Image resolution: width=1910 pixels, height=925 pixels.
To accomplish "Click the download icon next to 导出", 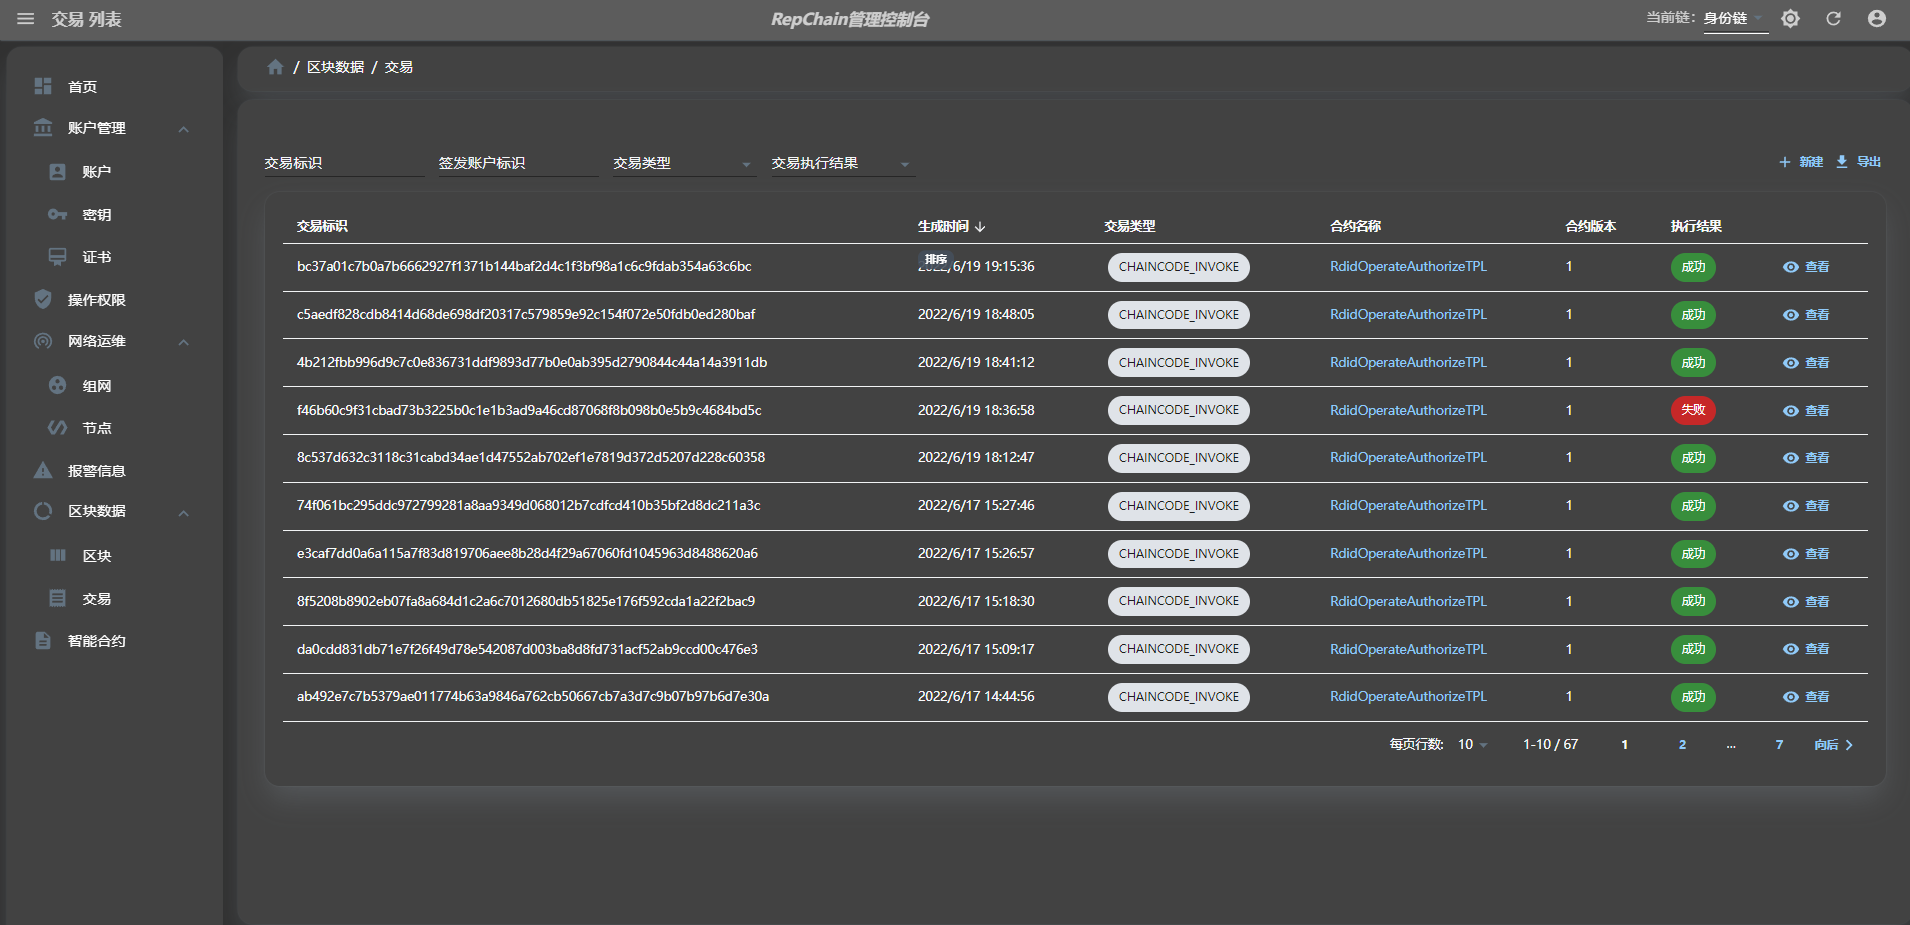I will pyautogui.click(x=1841, y=162).
